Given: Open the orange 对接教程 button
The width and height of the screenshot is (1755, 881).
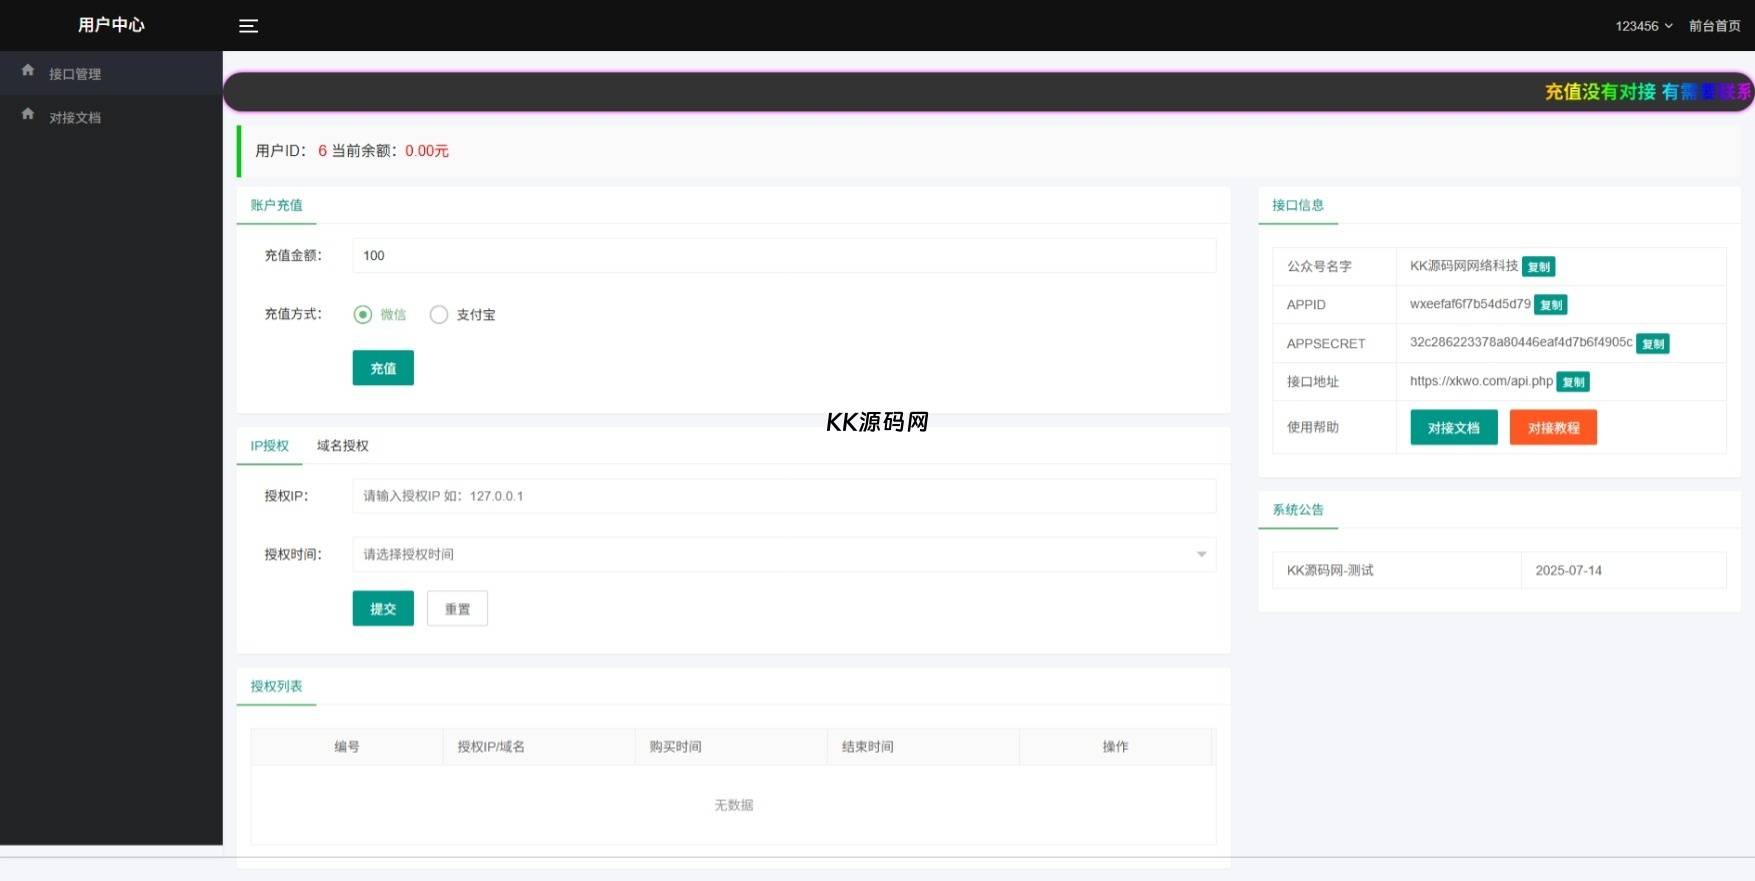Looking at the screenshot, I should coord(1553,427).
